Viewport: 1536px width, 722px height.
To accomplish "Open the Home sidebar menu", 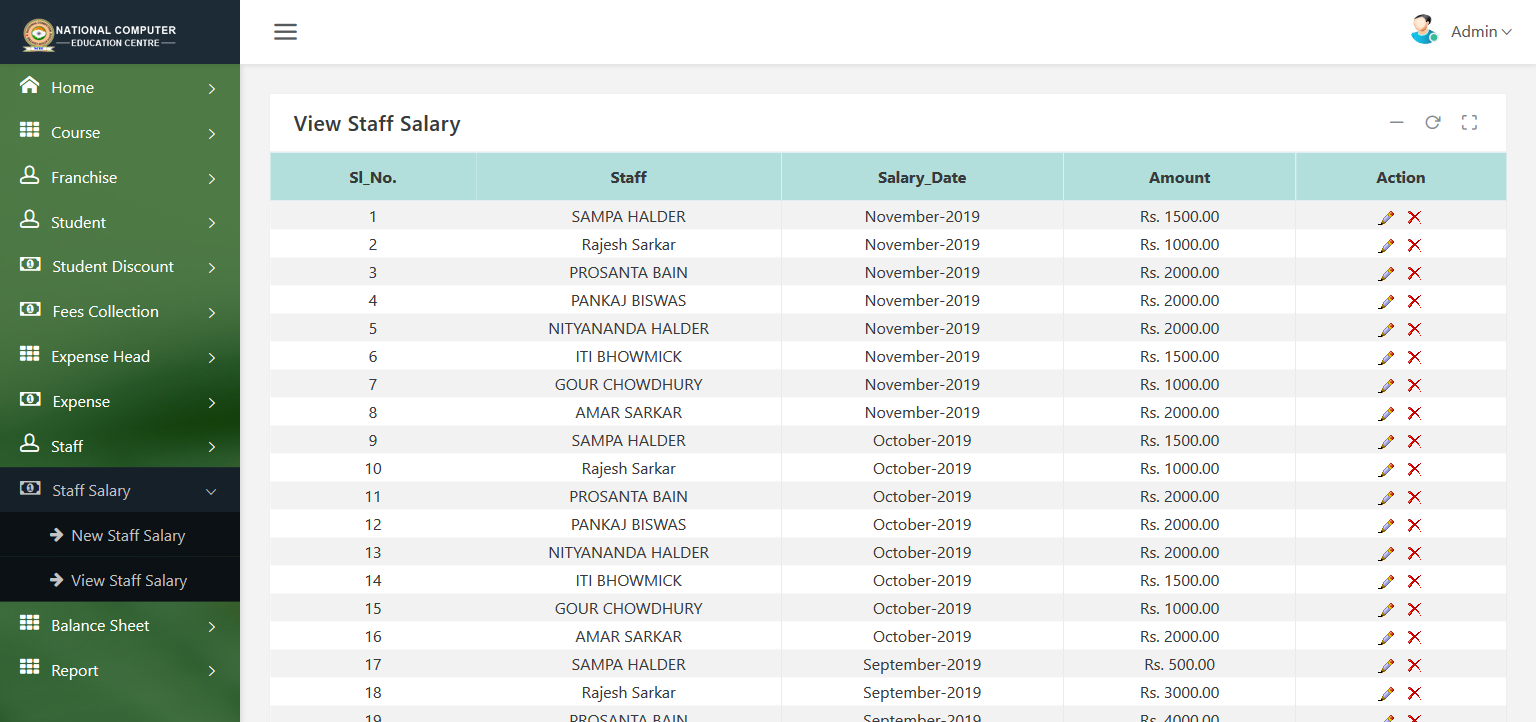I will coord(120,87).
